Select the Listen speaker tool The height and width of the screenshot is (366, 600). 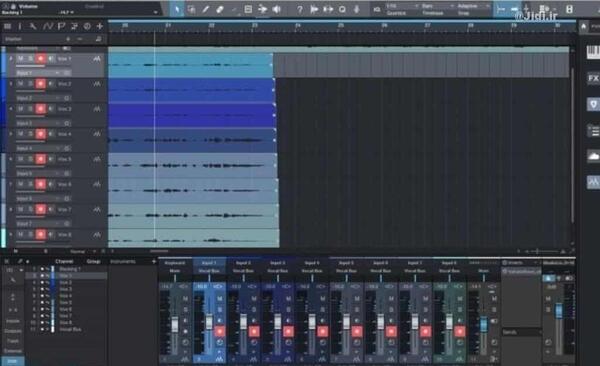tap(276, 9)
